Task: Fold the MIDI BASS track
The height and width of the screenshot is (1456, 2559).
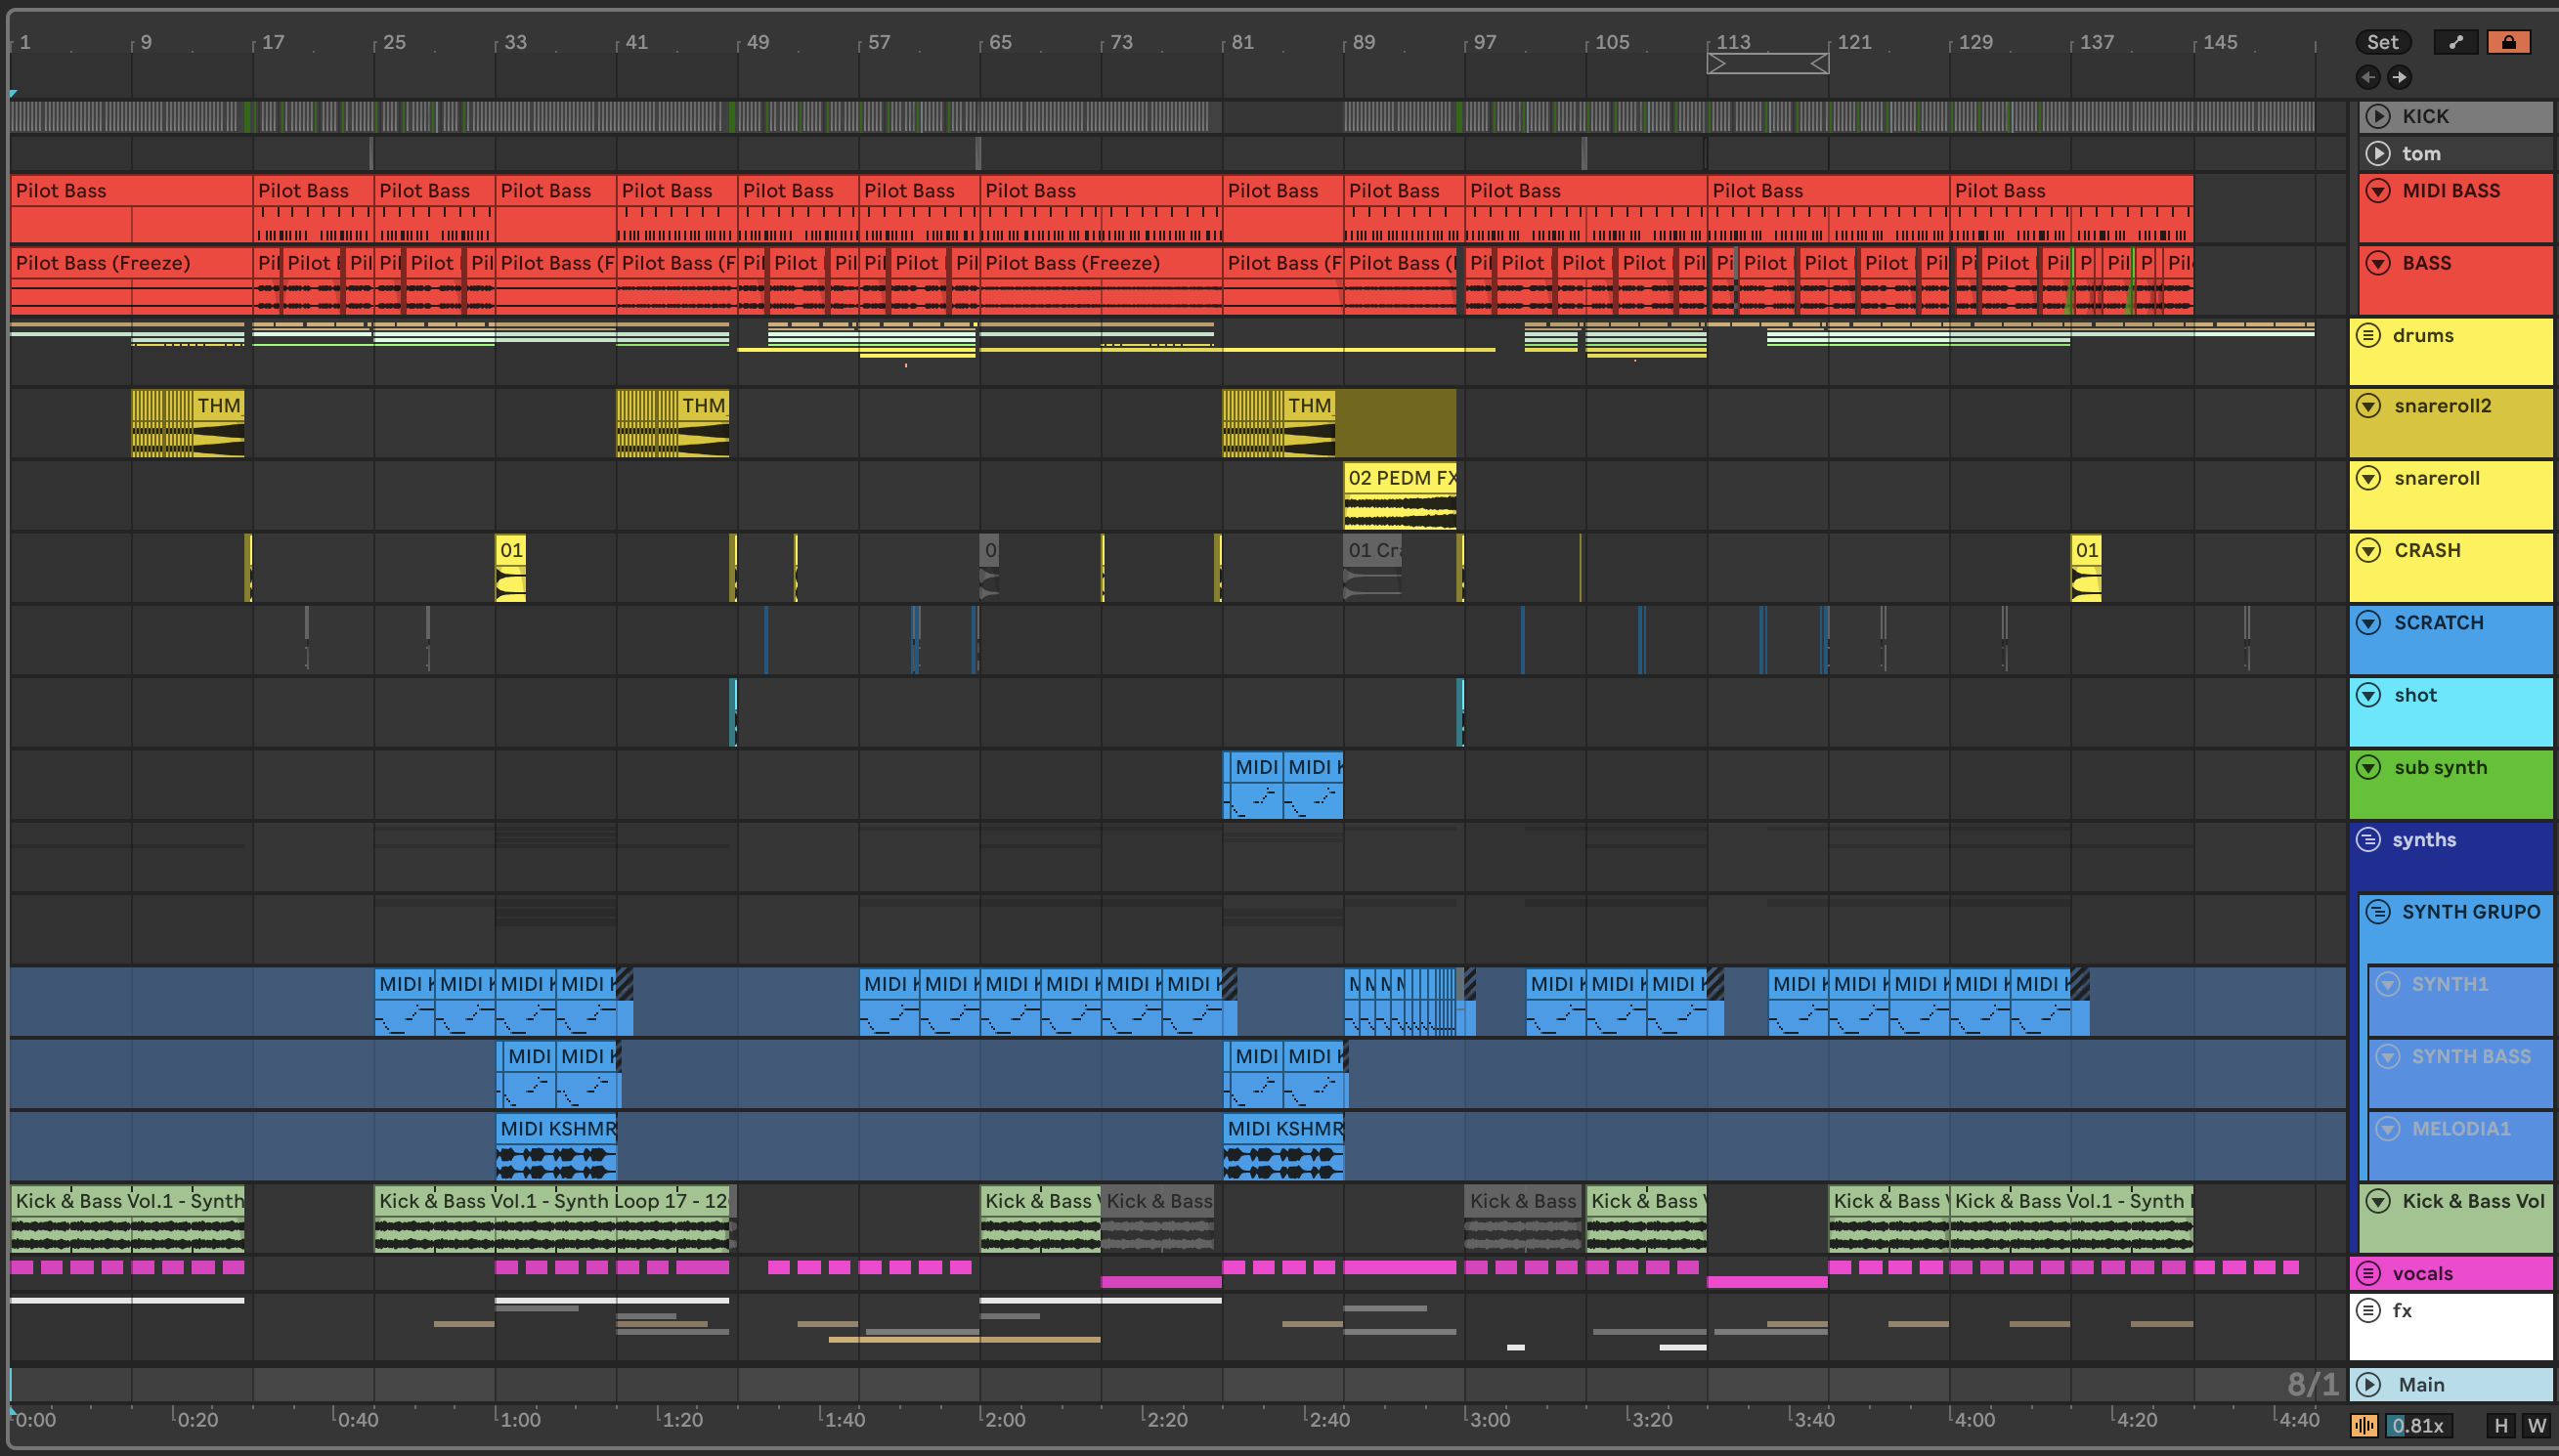Action: pos(2378,190)
